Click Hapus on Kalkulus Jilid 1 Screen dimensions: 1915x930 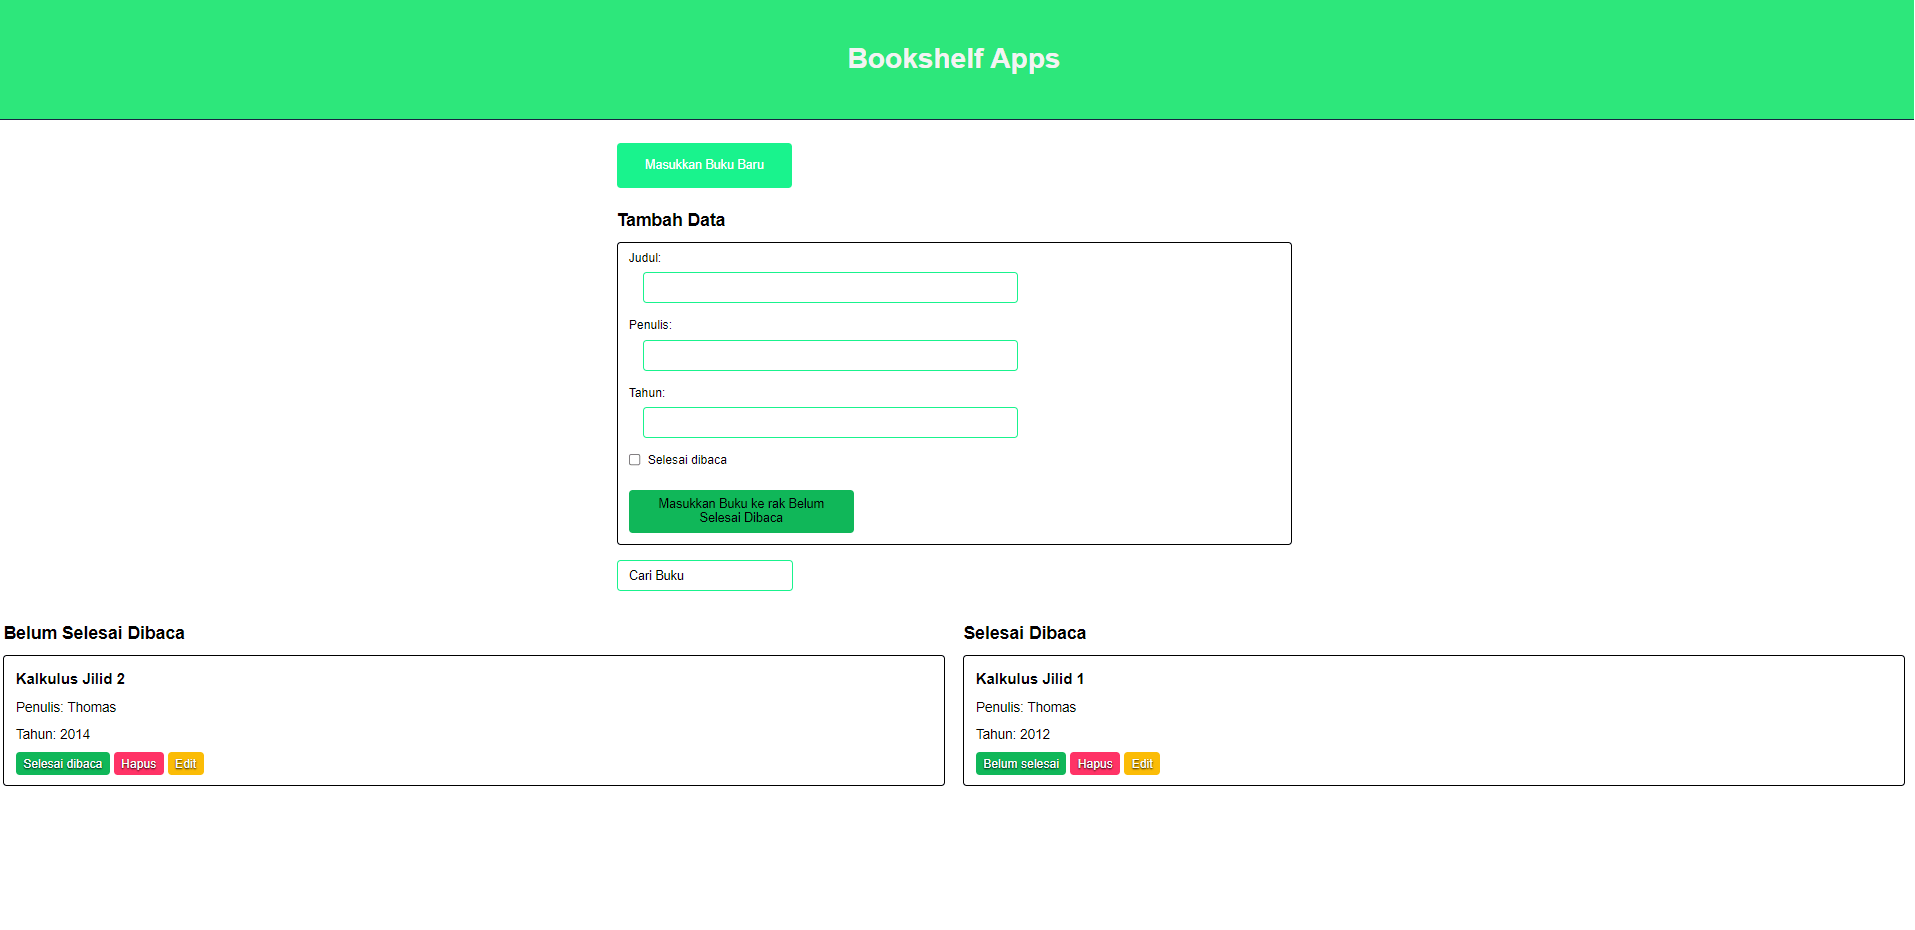click(1094, 763)
